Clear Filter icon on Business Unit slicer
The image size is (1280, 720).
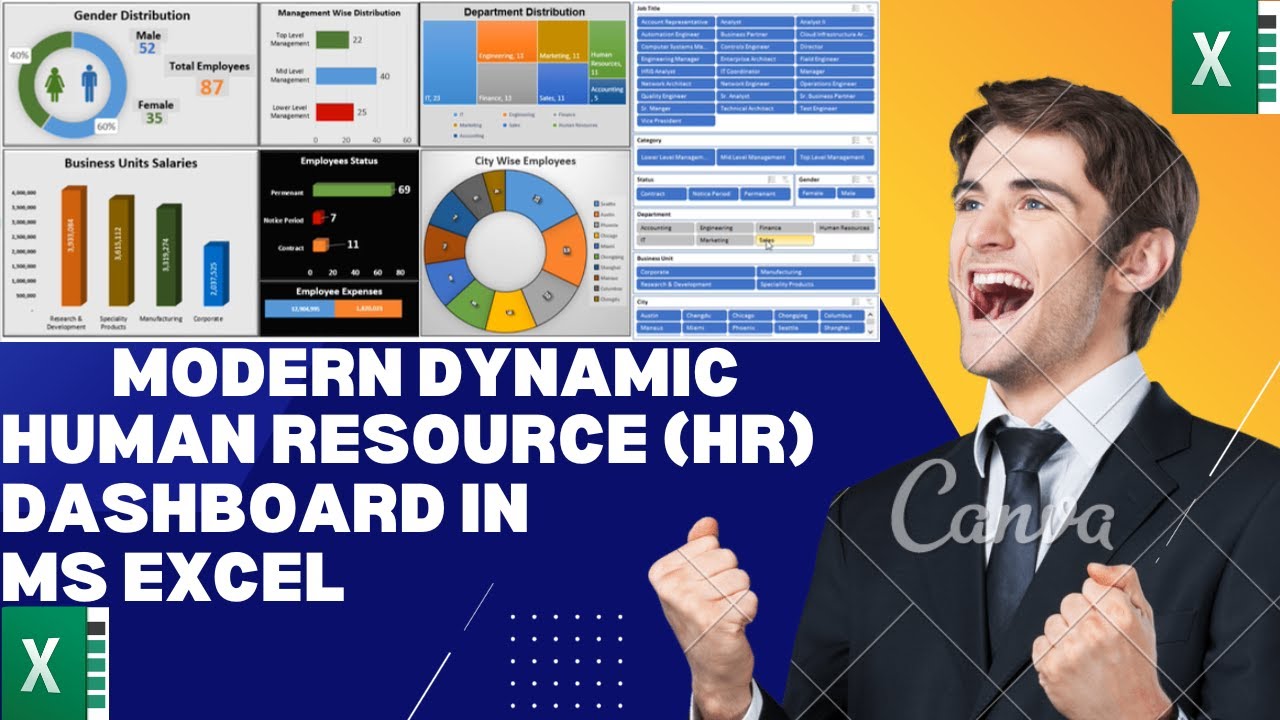tap(869, 259)
